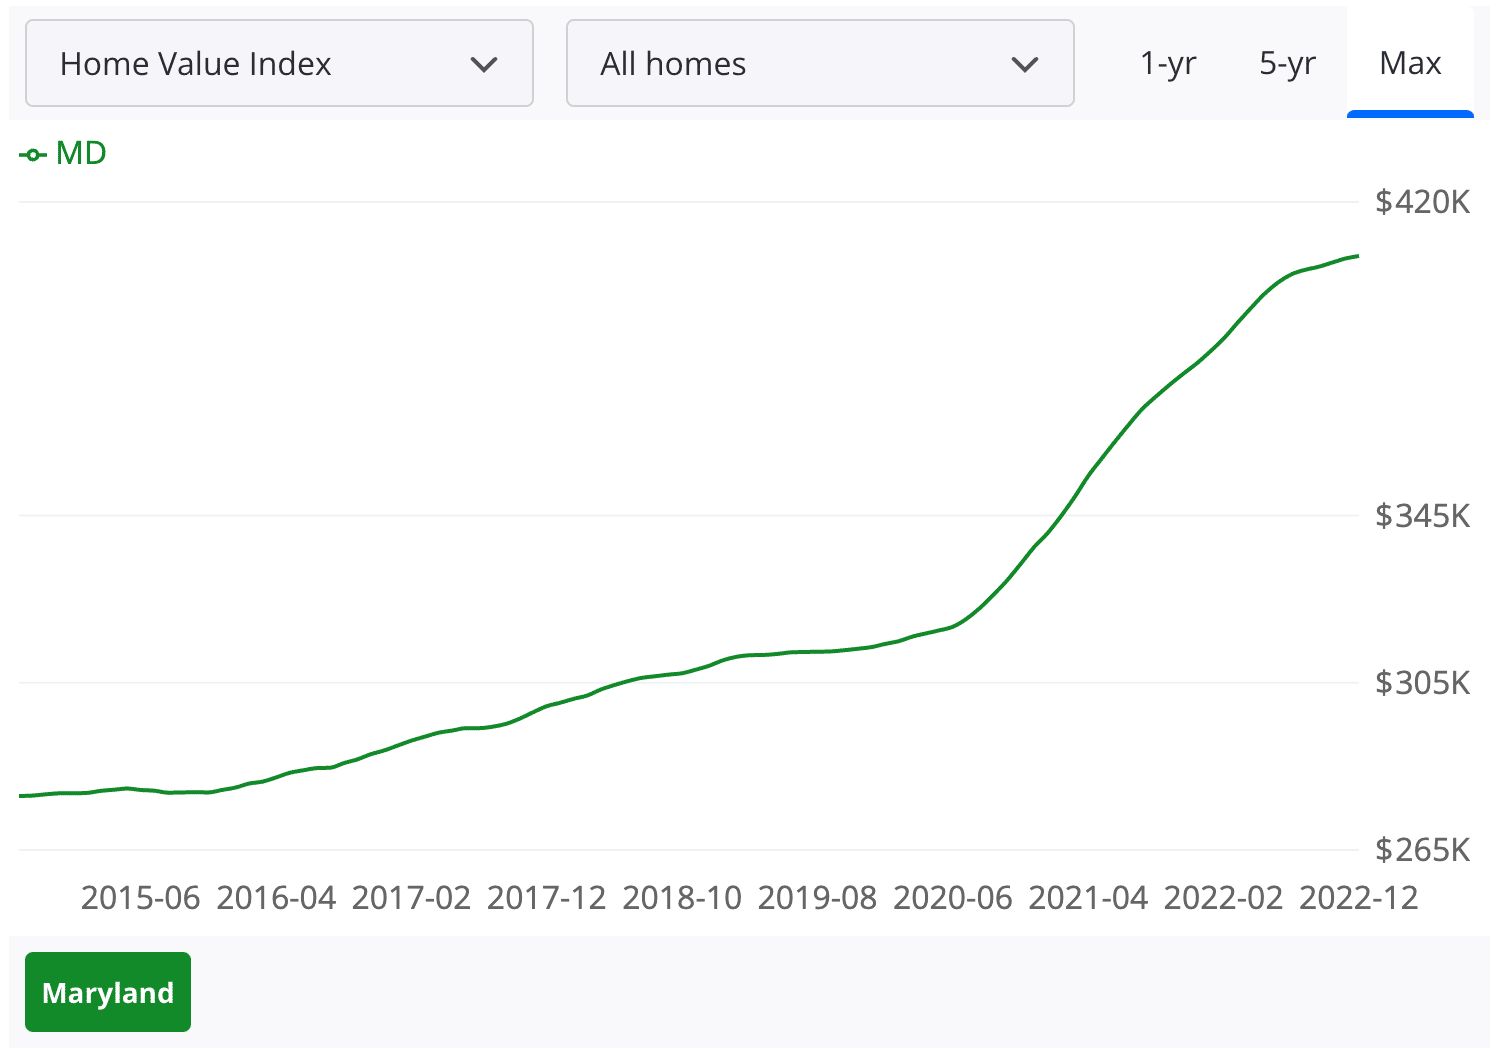The height and width of the screenshot is (1058, 1504).
Task: Click the 2020-06 axis label
Action: pyautogui.click(x=953, y=897)
